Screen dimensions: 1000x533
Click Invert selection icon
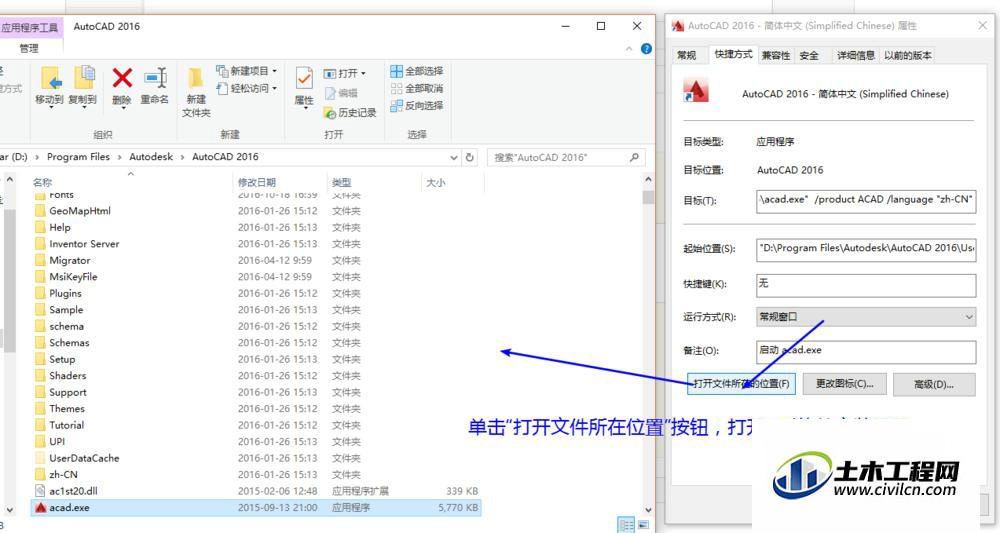[396, 105]
